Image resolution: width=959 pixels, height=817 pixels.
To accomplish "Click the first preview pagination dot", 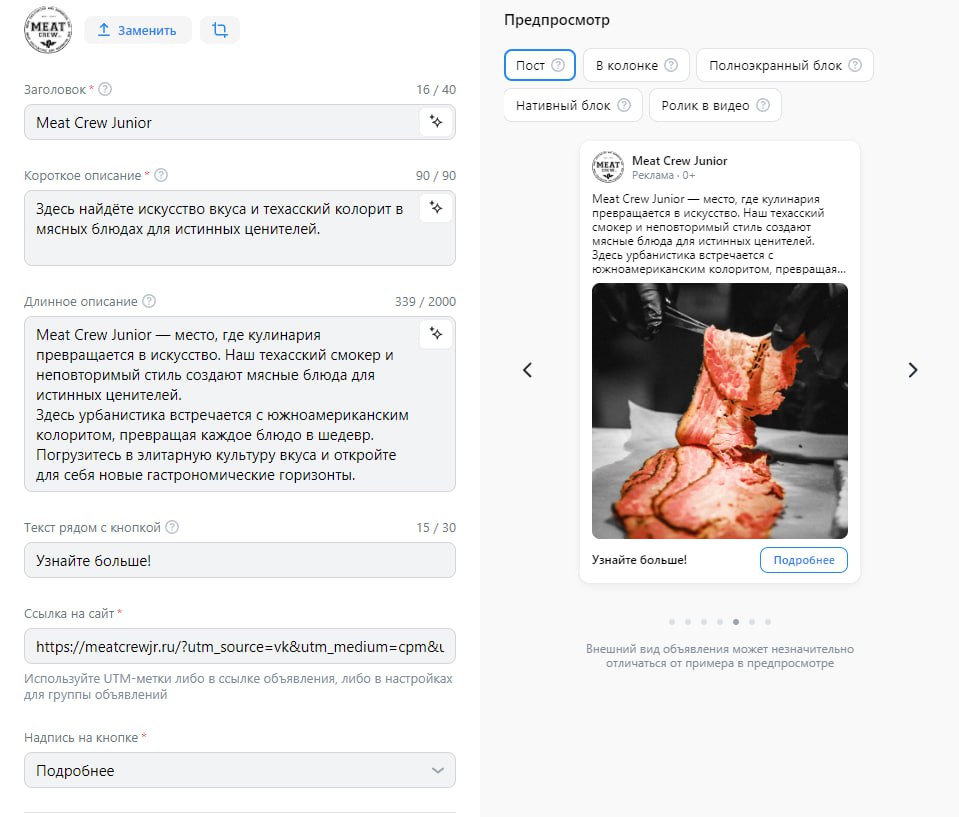I will click(x=672, y=622).
